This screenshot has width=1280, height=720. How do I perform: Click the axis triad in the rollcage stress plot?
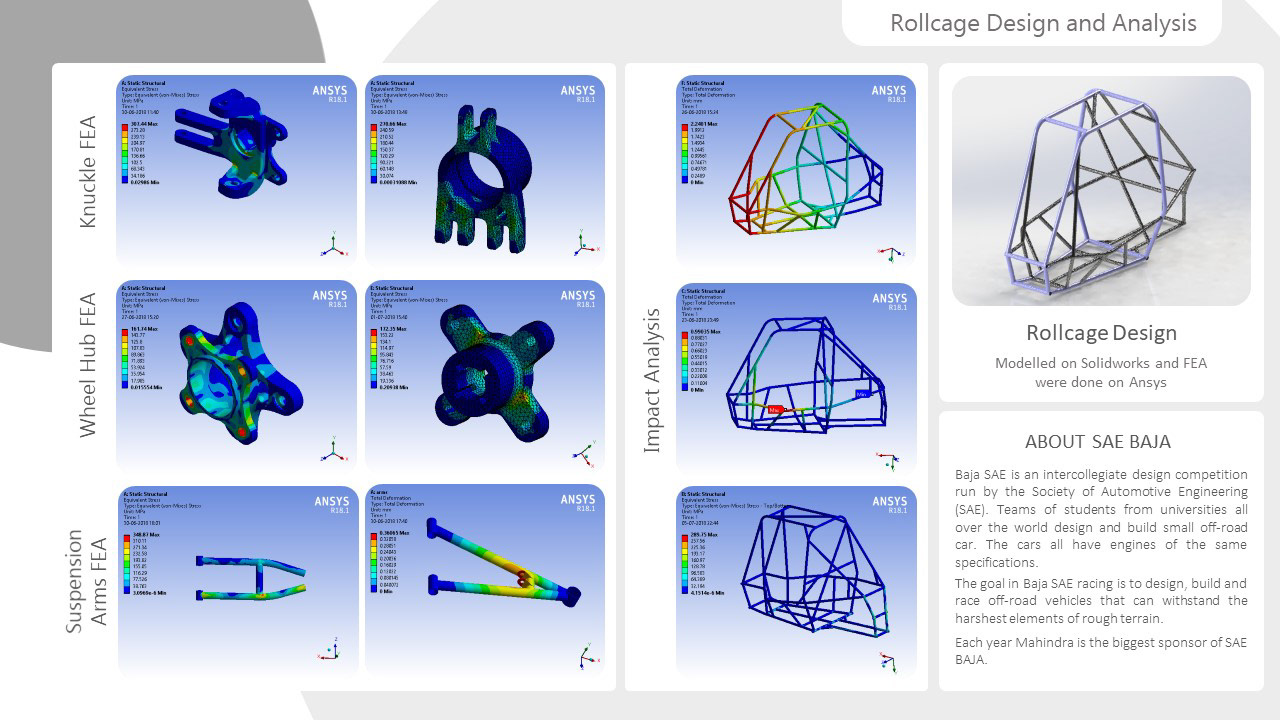pyautogui.click(x=888, y=664)
